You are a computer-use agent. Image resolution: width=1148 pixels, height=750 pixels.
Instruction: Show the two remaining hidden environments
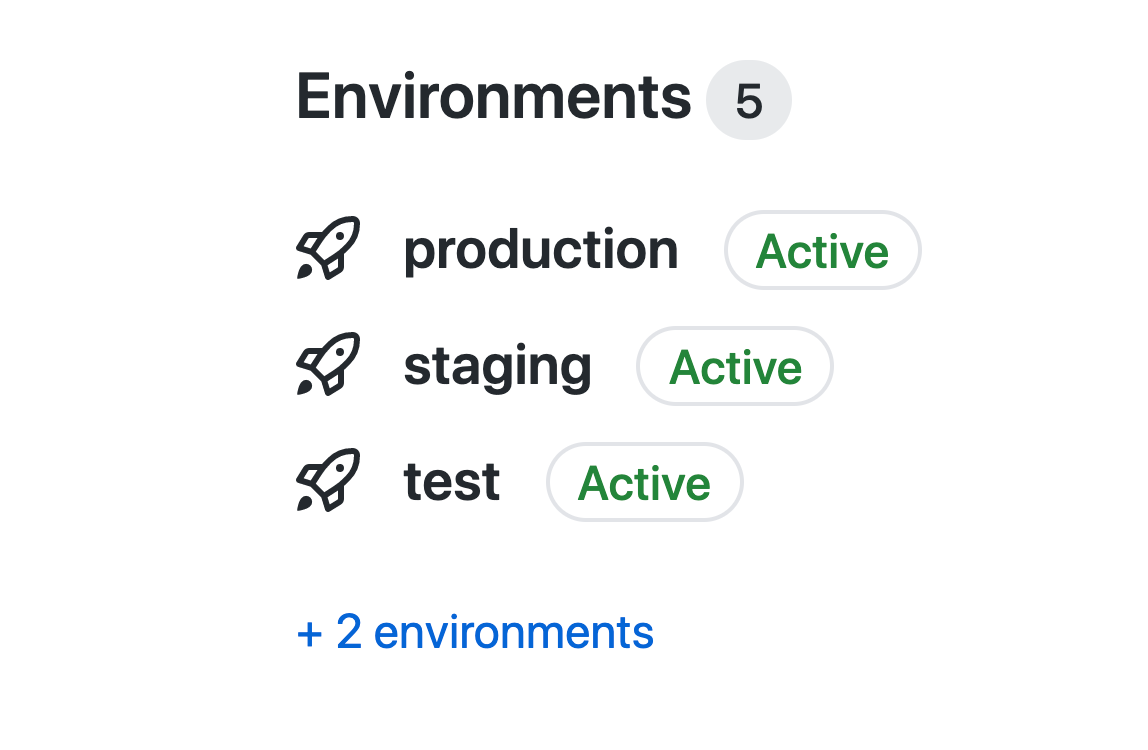pyautogui.click(x=475, y=632)
